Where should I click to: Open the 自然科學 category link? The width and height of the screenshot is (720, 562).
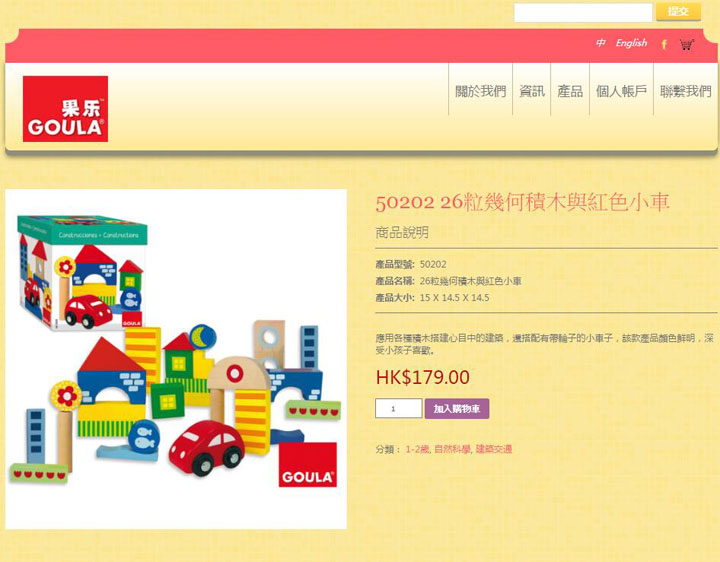tap(452, 449)
